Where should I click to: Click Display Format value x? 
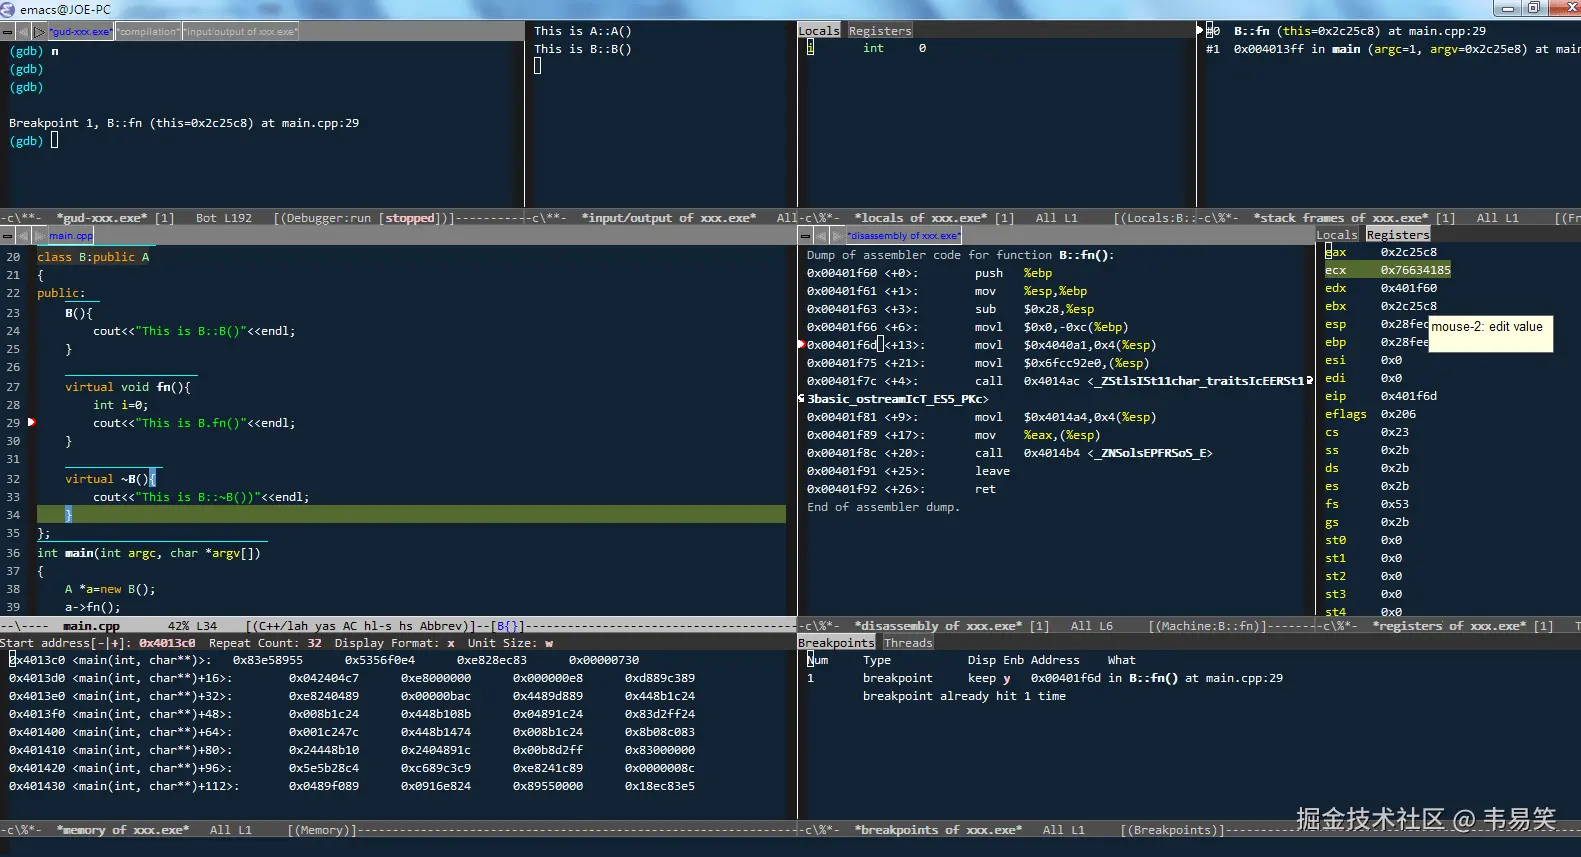pyautogui.click(x=451, y=643)
